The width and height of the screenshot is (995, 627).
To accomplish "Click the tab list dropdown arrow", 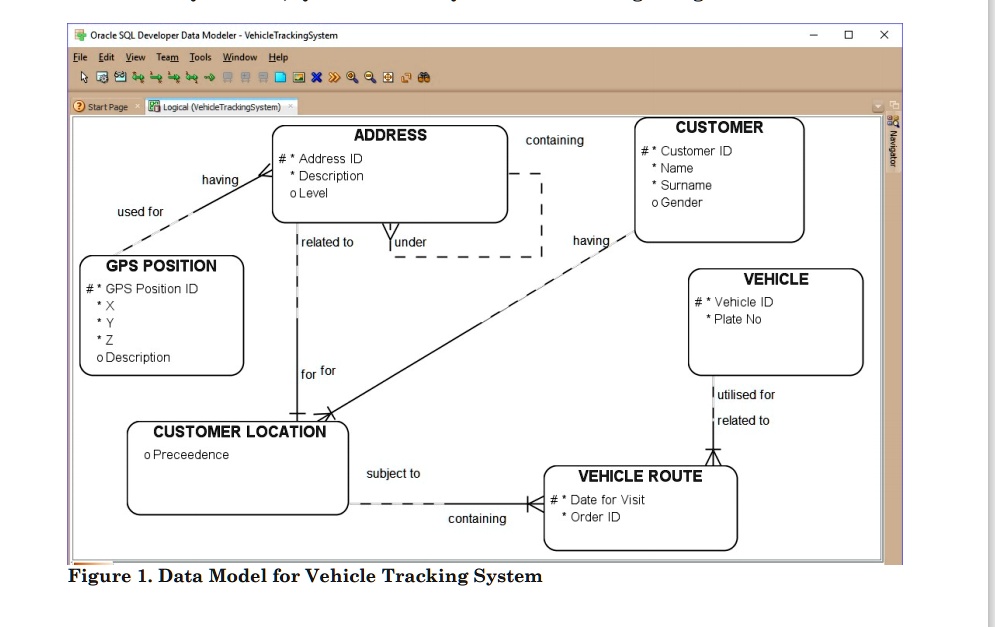I will tap(878, 107).
